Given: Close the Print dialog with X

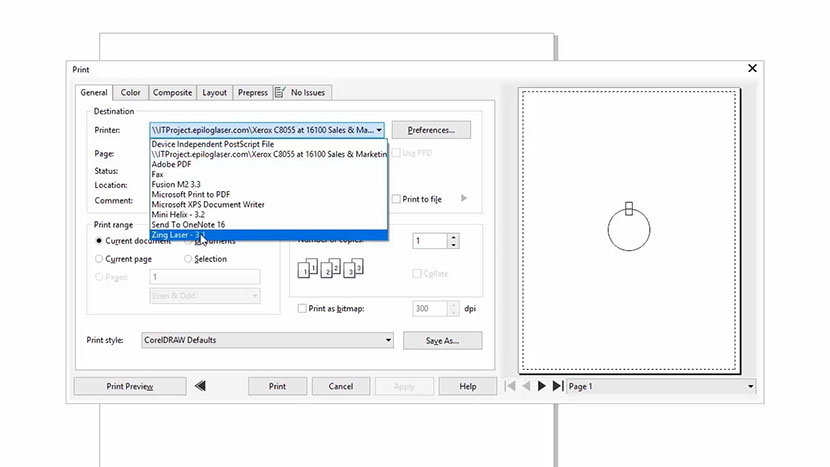Looking at the screenshot, I should click(x=752, y=69).
